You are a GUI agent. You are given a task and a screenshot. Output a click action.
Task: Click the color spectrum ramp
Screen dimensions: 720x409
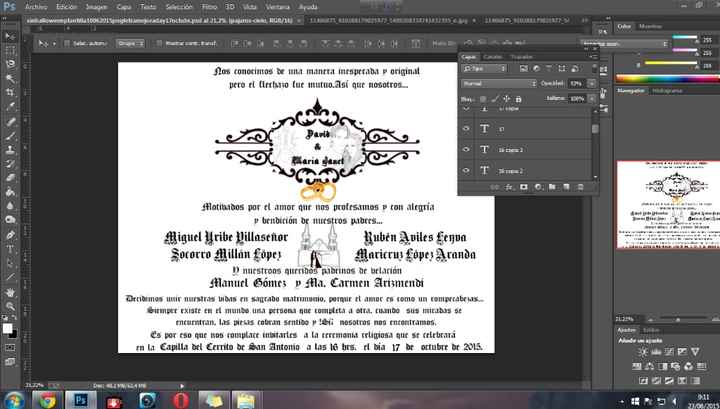[x=668, y=78]
